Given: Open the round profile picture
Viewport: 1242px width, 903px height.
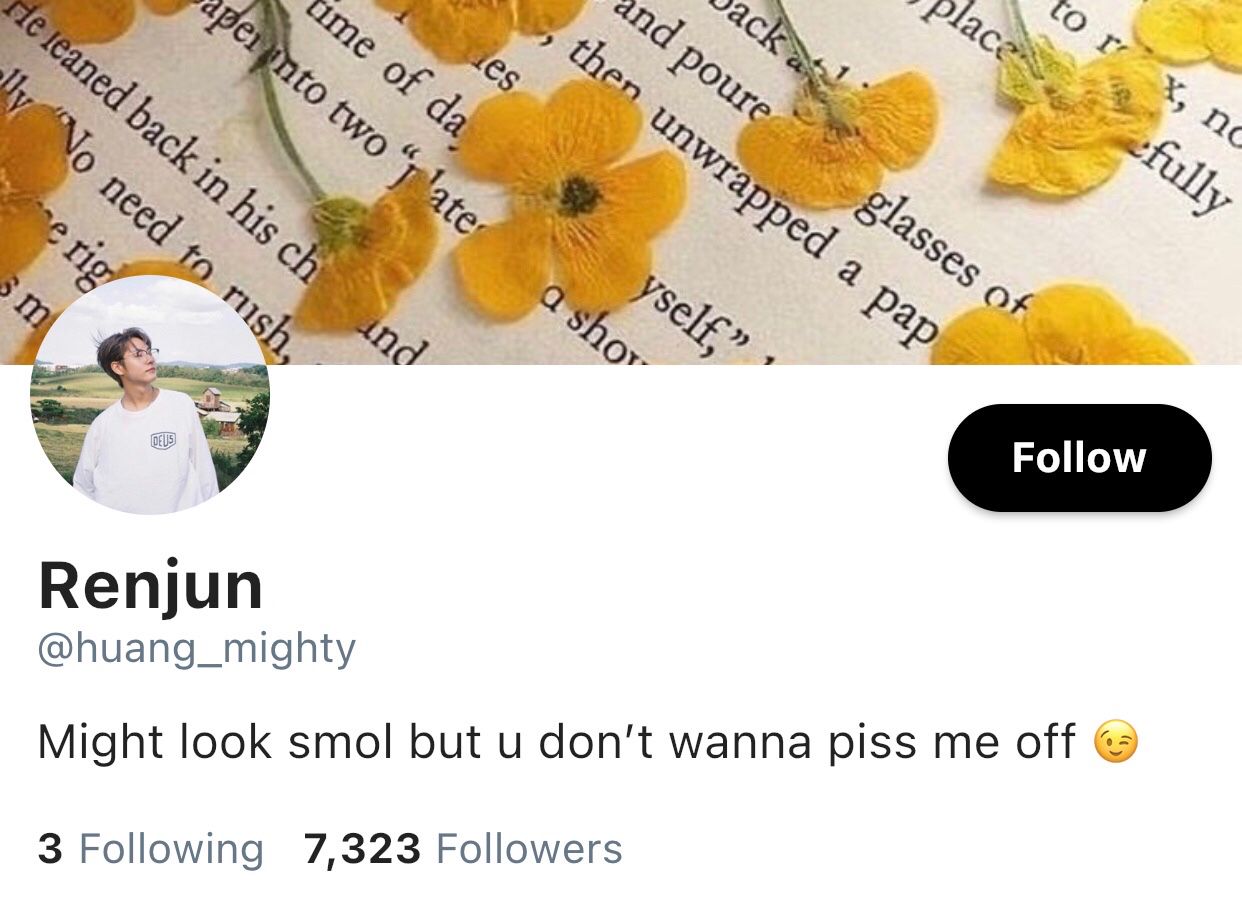Looking at the screenshot, I should pos(150,395).
